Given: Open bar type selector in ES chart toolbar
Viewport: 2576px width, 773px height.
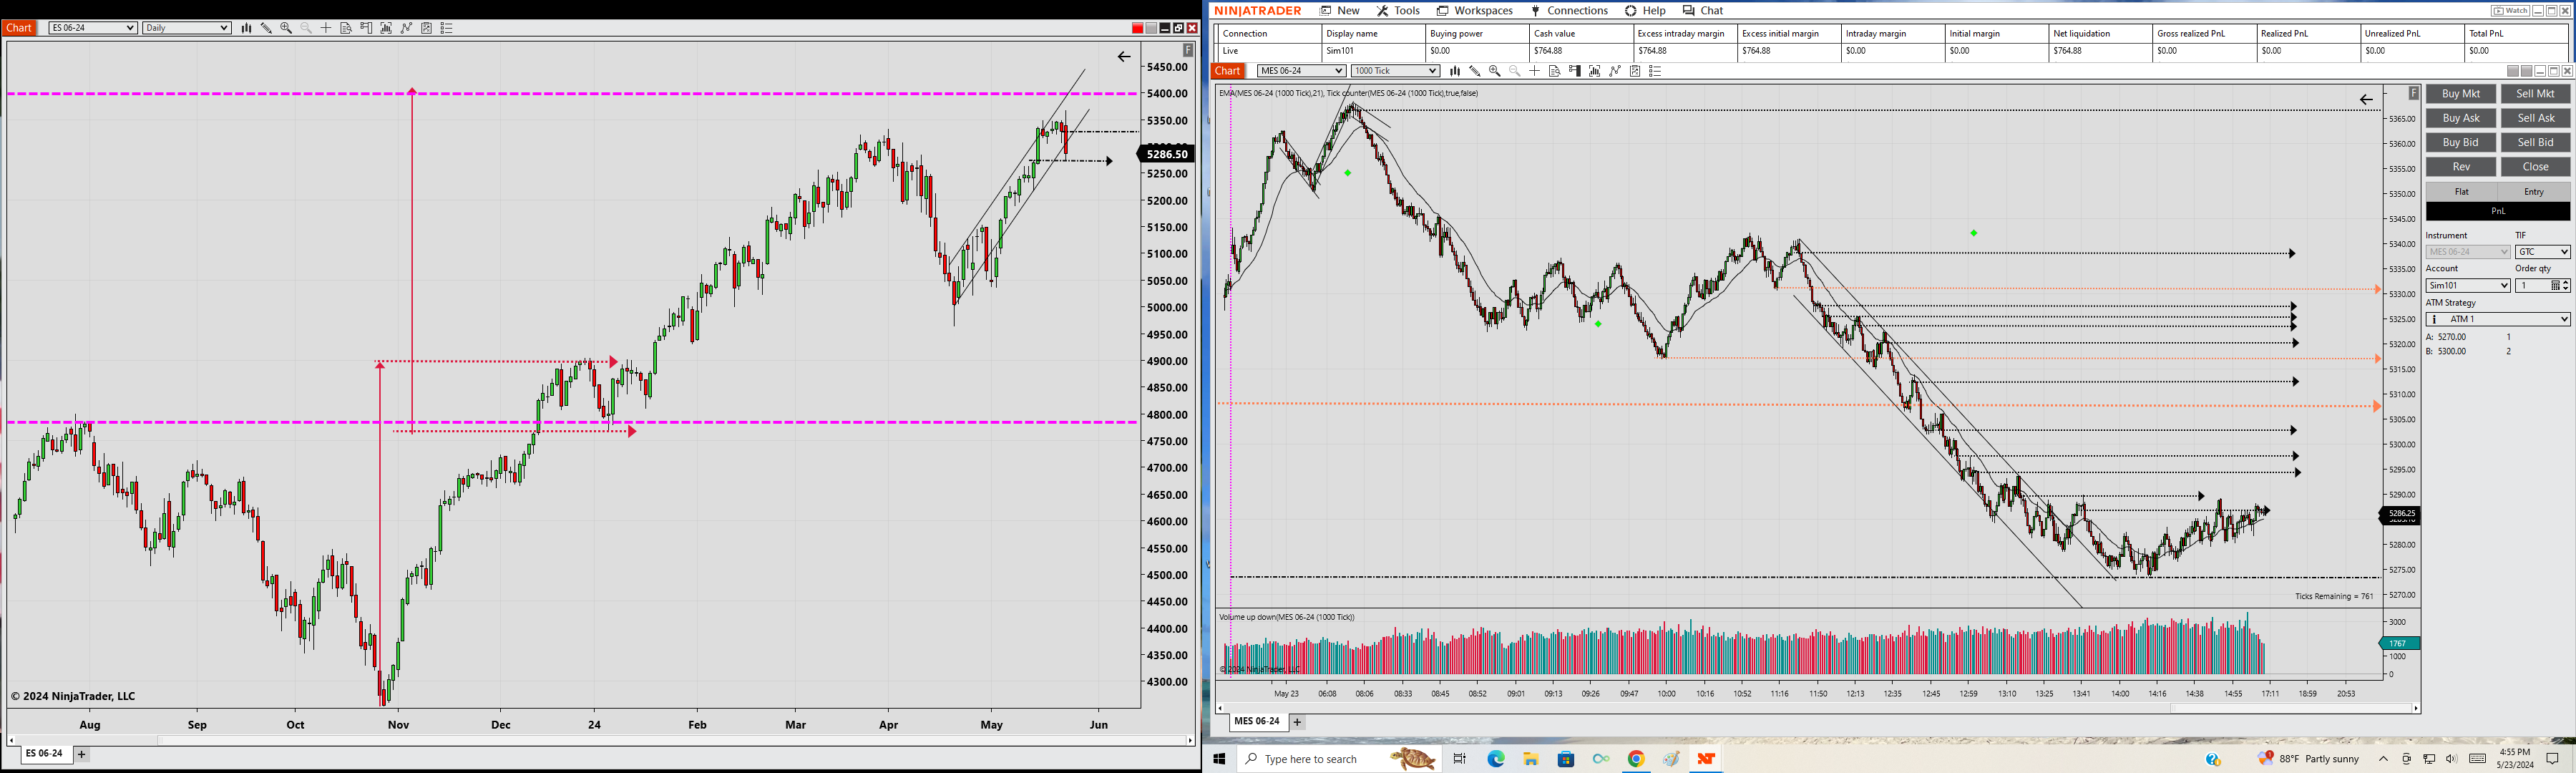Looking at the screenshot, I should [246, 28].
